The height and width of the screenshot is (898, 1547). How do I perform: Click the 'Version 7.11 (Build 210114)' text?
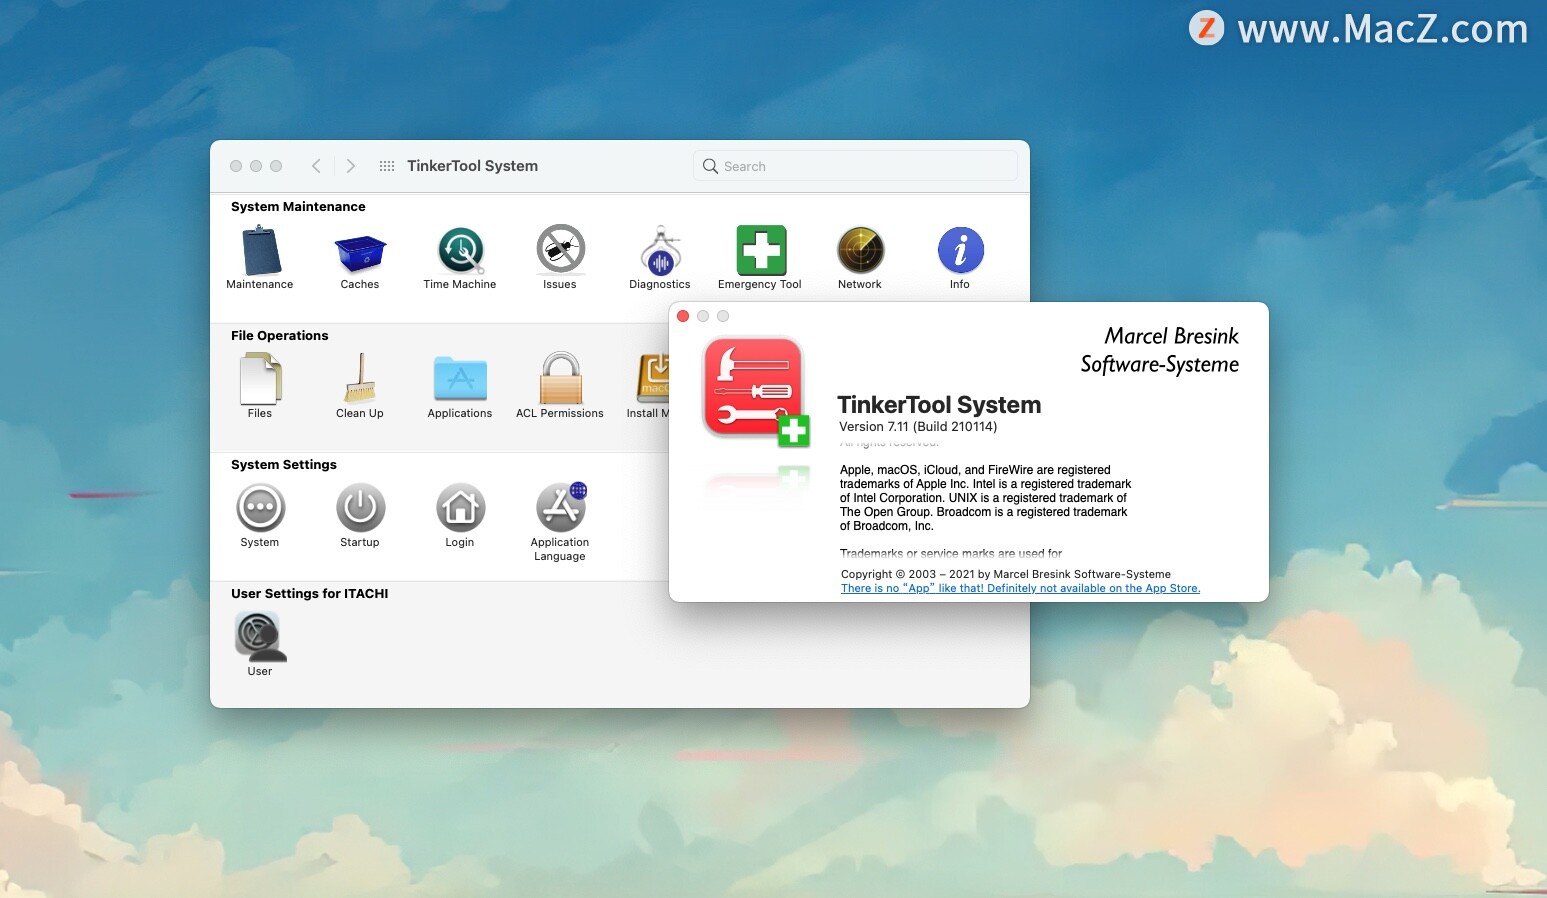pyautogui.click(x=918, y=427)
